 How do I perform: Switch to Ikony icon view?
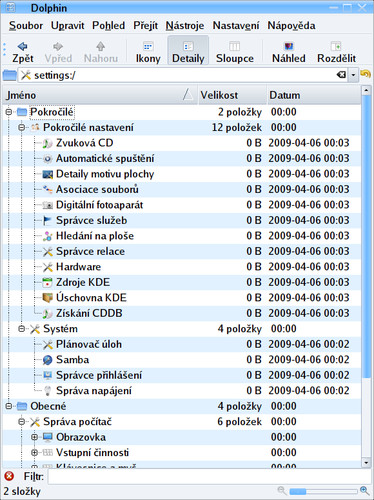click(148, 52)
